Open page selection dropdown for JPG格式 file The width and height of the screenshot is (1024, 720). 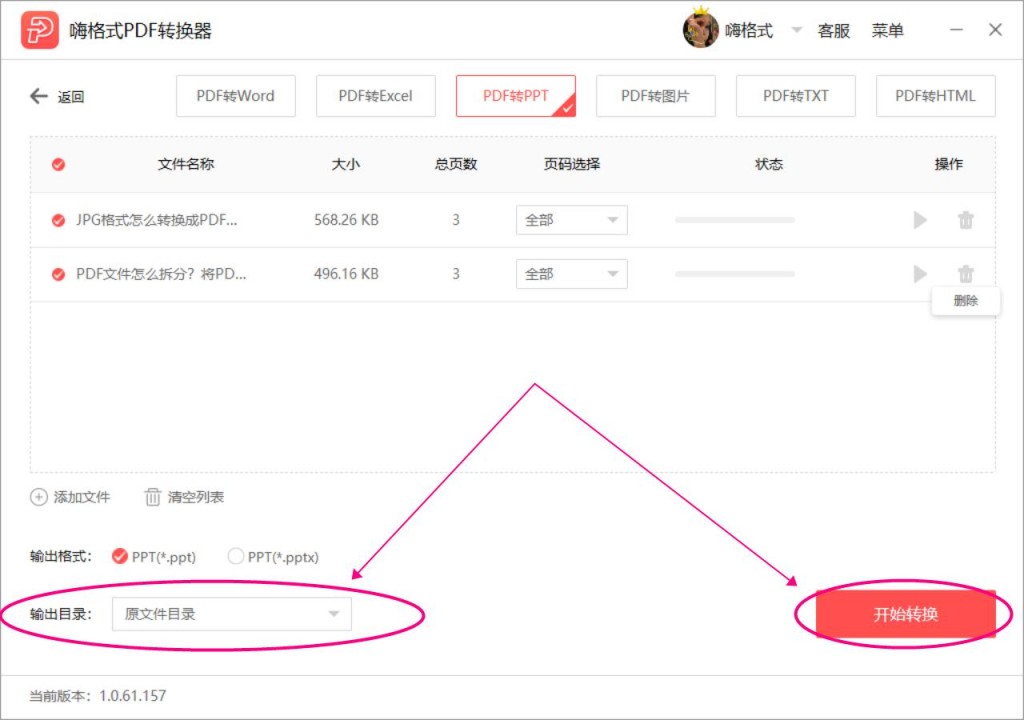click(571, 220)
